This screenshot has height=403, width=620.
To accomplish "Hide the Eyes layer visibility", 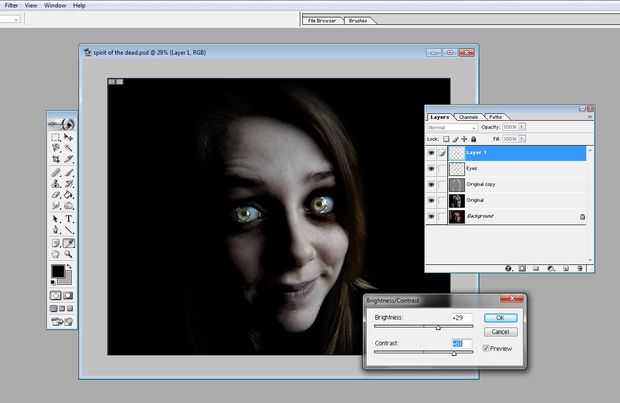I will click(x=431, y=169).
